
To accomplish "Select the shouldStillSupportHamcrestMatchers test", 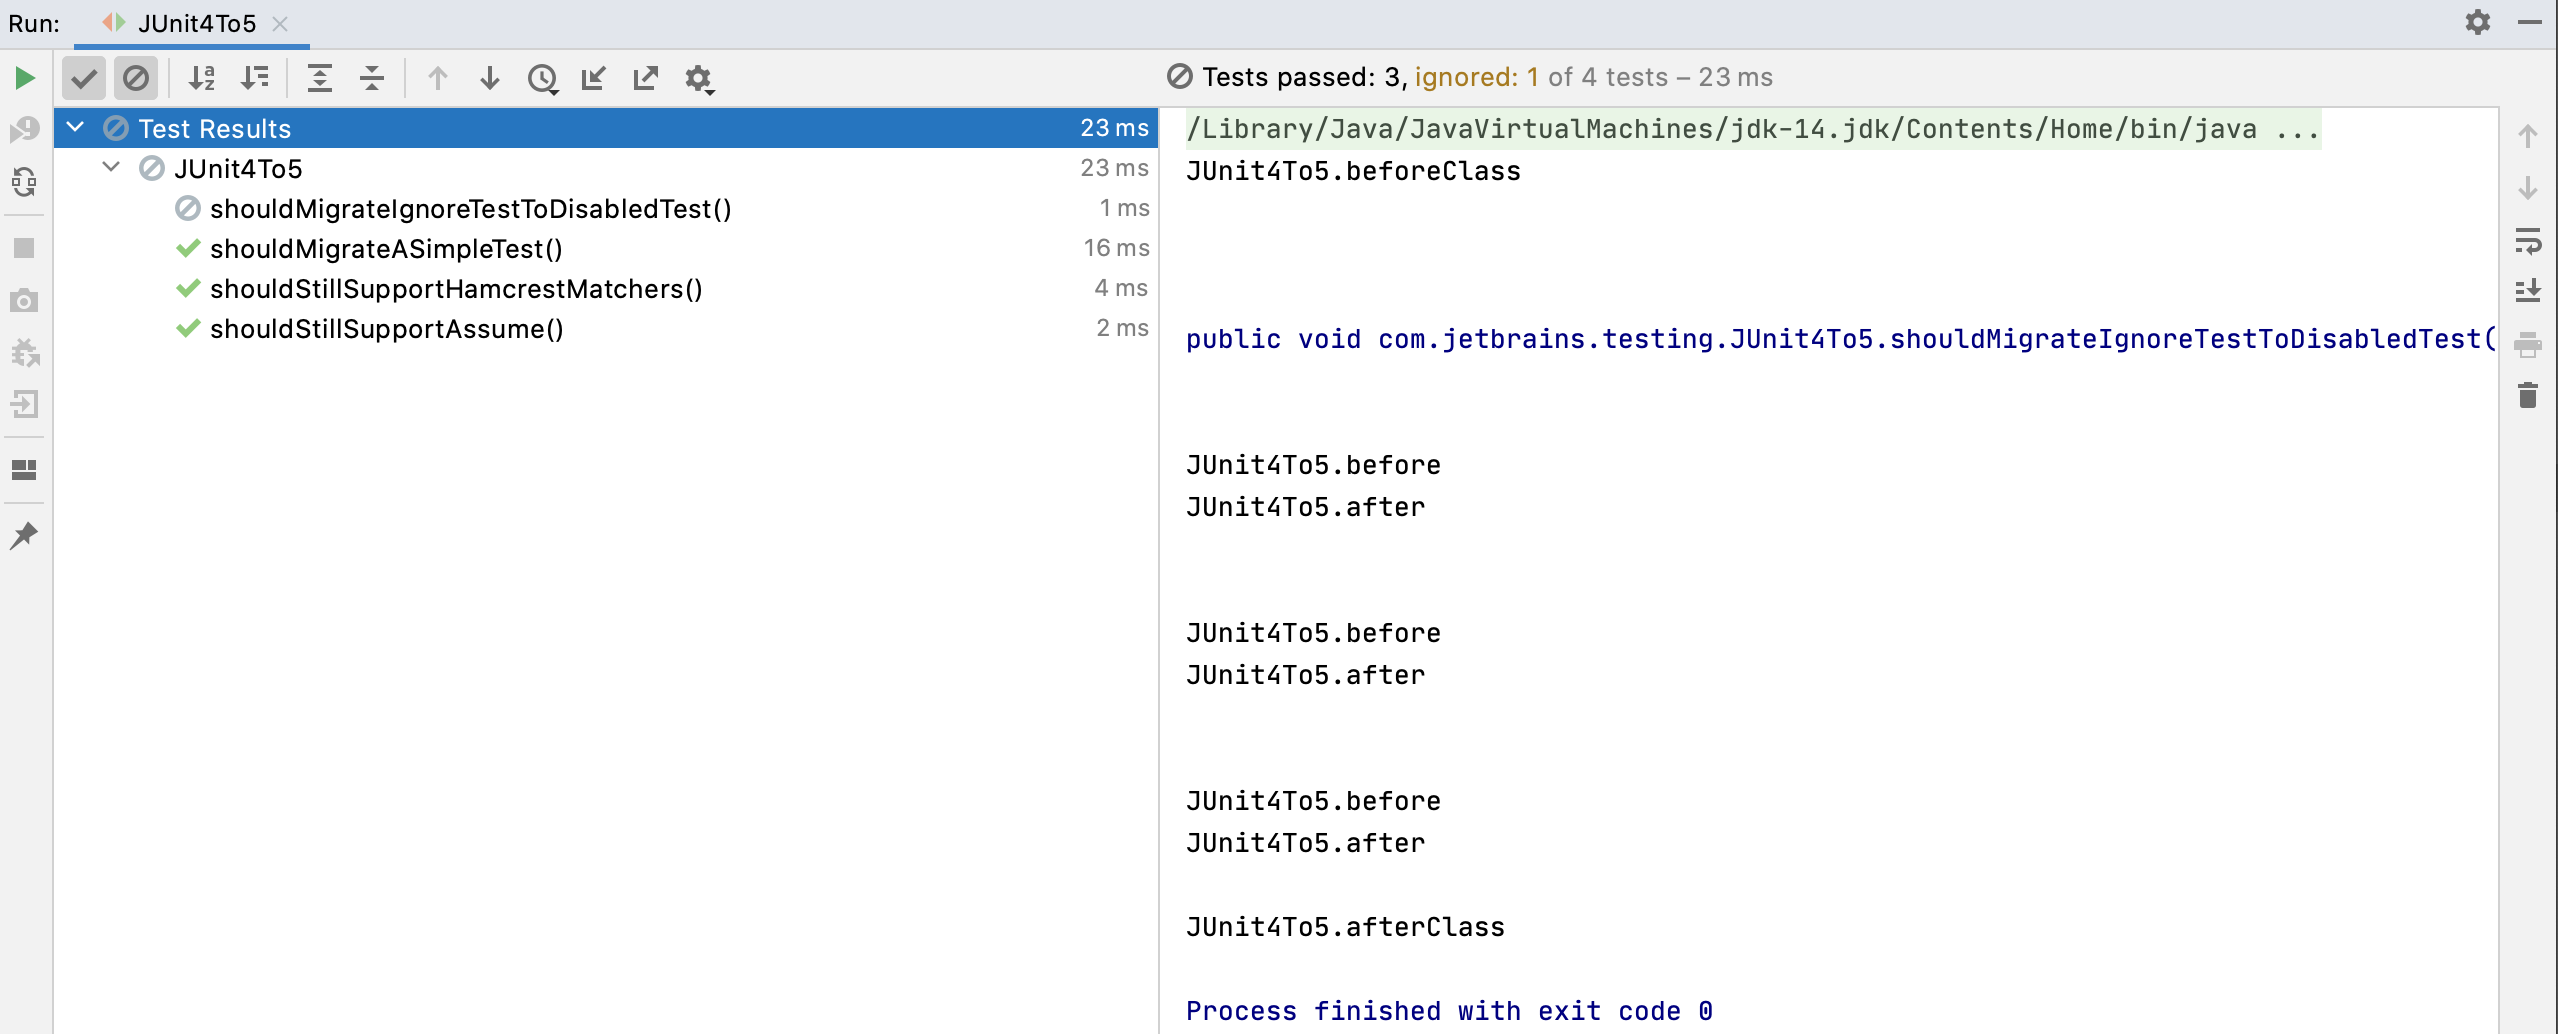I will [x=455, y=288].
